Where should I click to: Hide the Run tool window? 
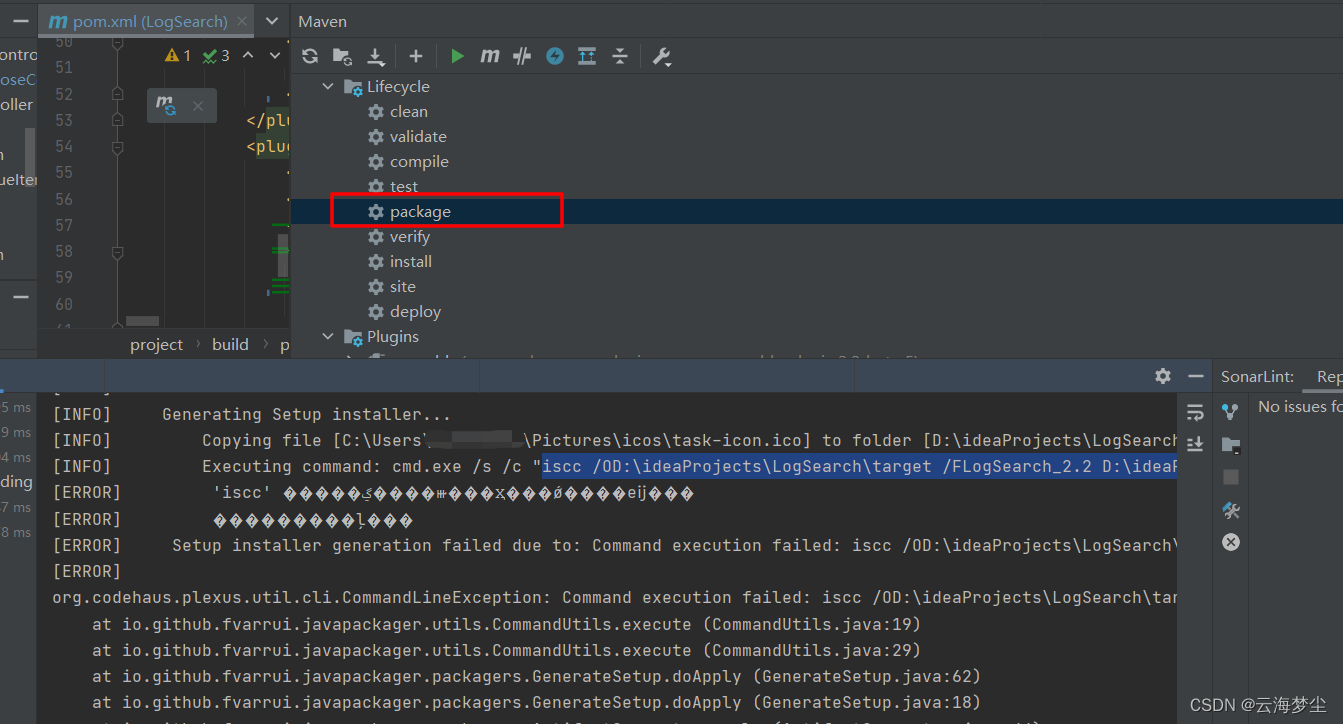[1195, 376]
